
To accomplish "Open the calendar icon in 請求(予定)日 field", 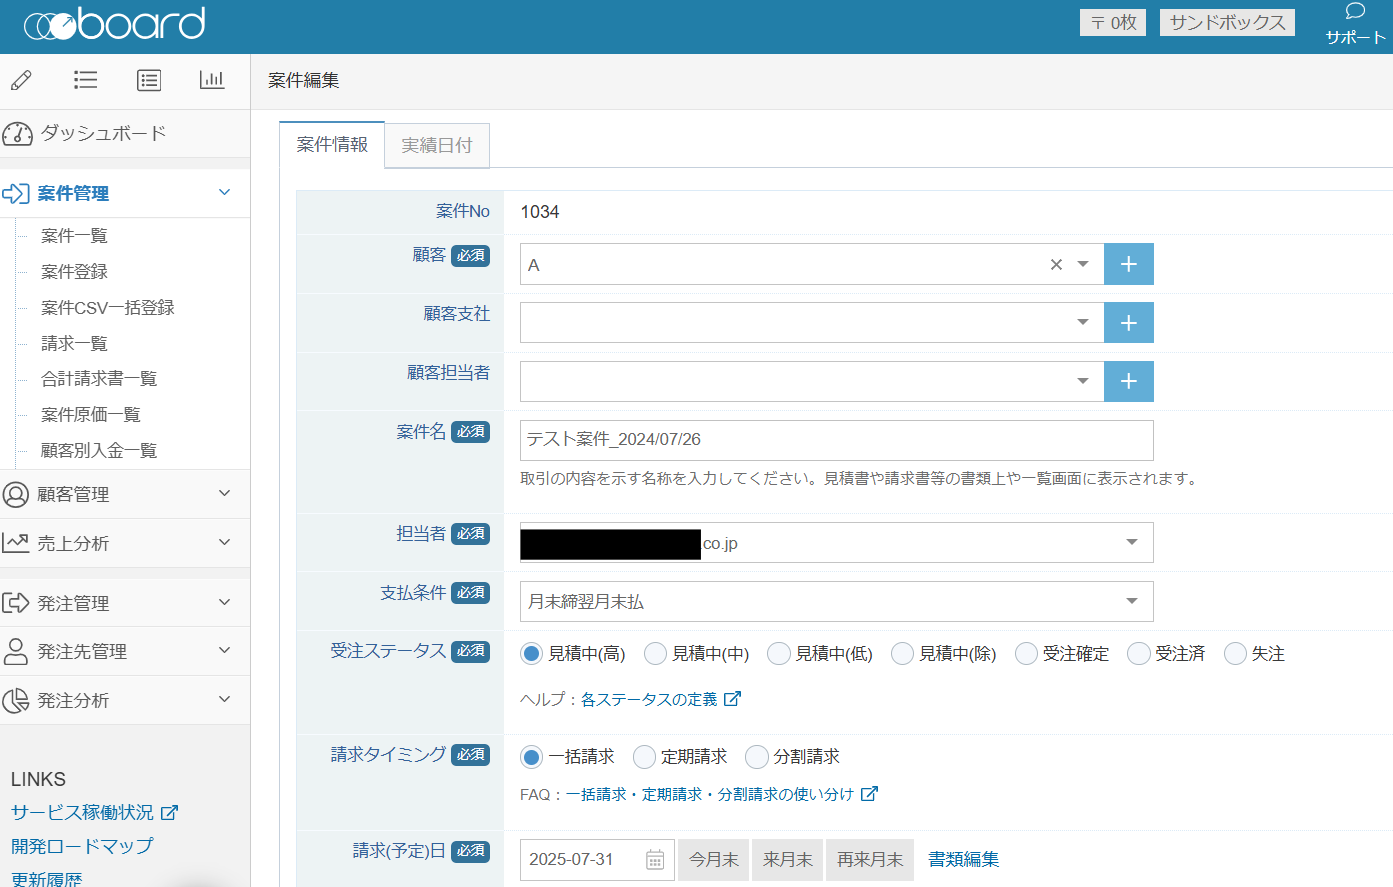I will [x=655, y=860].
